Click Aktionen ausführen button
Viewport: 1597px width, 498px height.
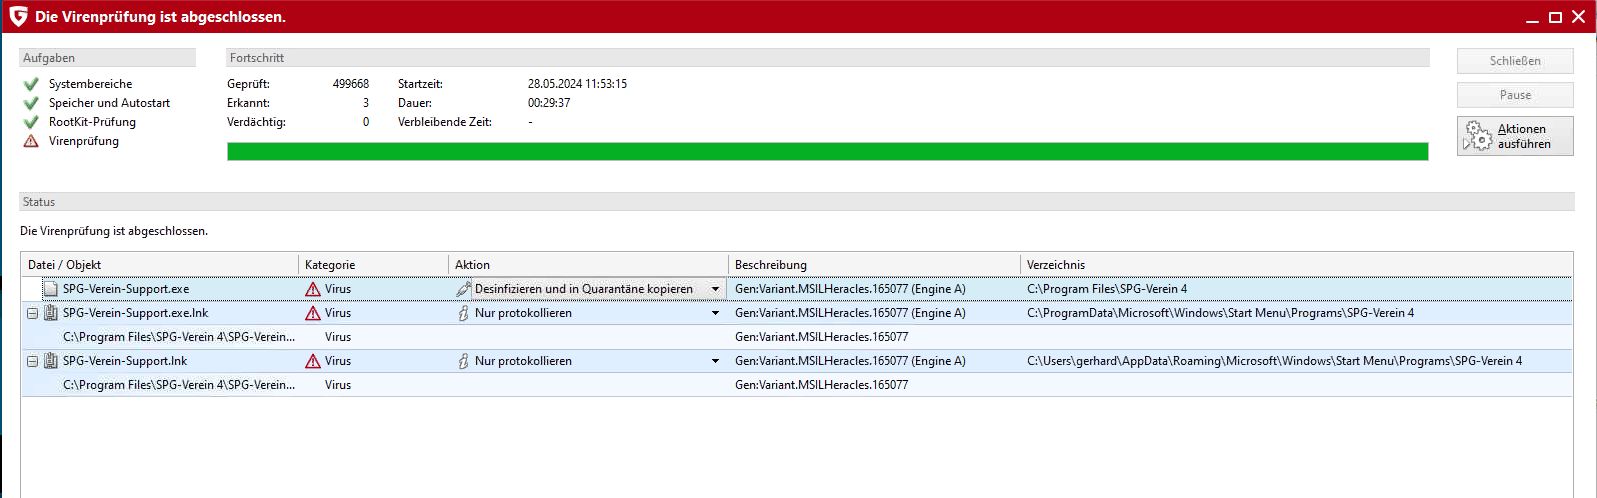pos(1515,136)
